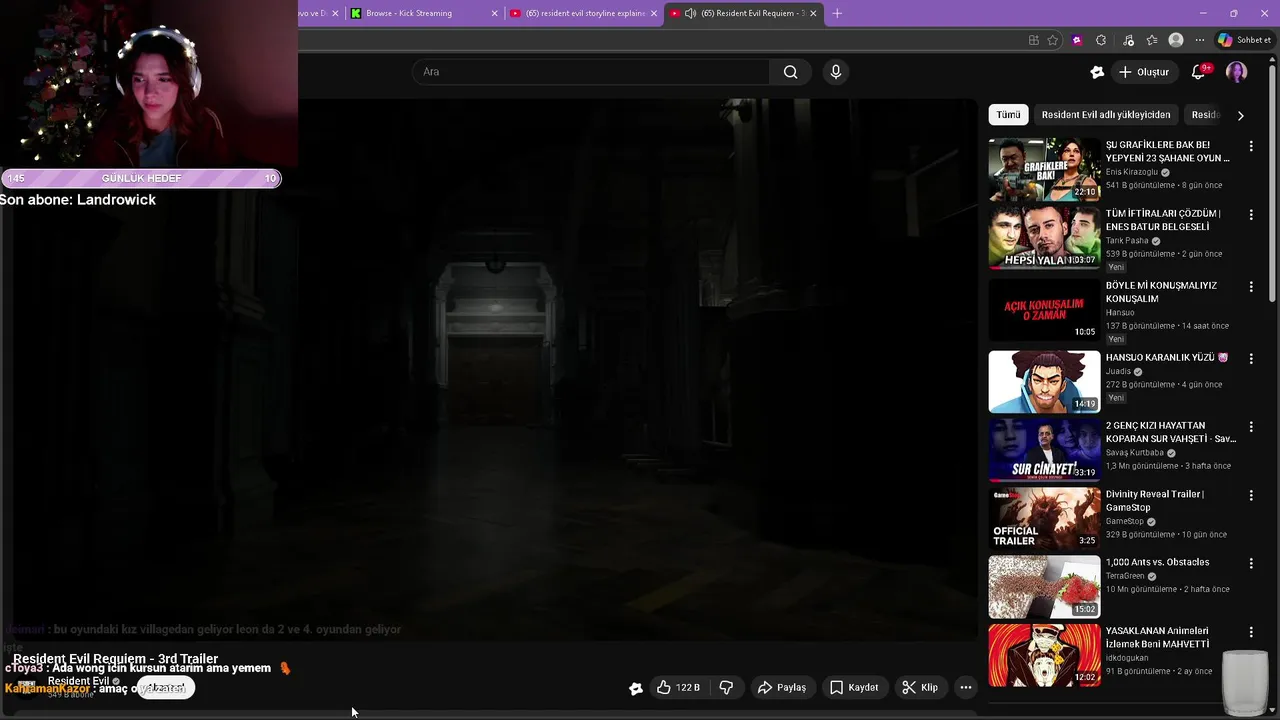This screenshot has width=1280, height=720.
Task: Click the Paylaş share button
Action: click(x=781, y=687)
